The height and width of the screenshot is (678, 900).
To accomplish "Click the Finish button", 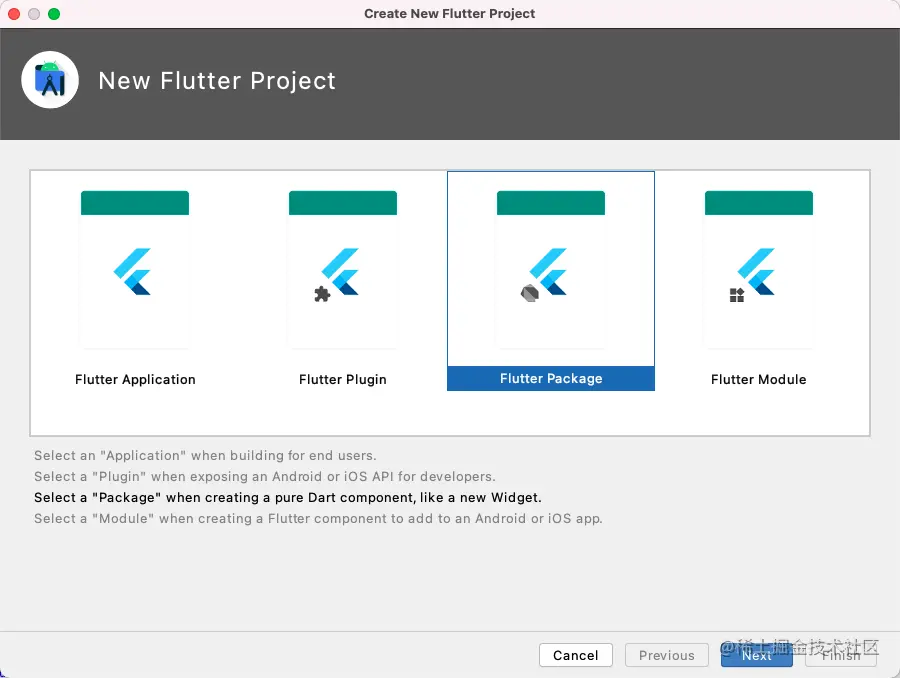I will click(841, 655).
